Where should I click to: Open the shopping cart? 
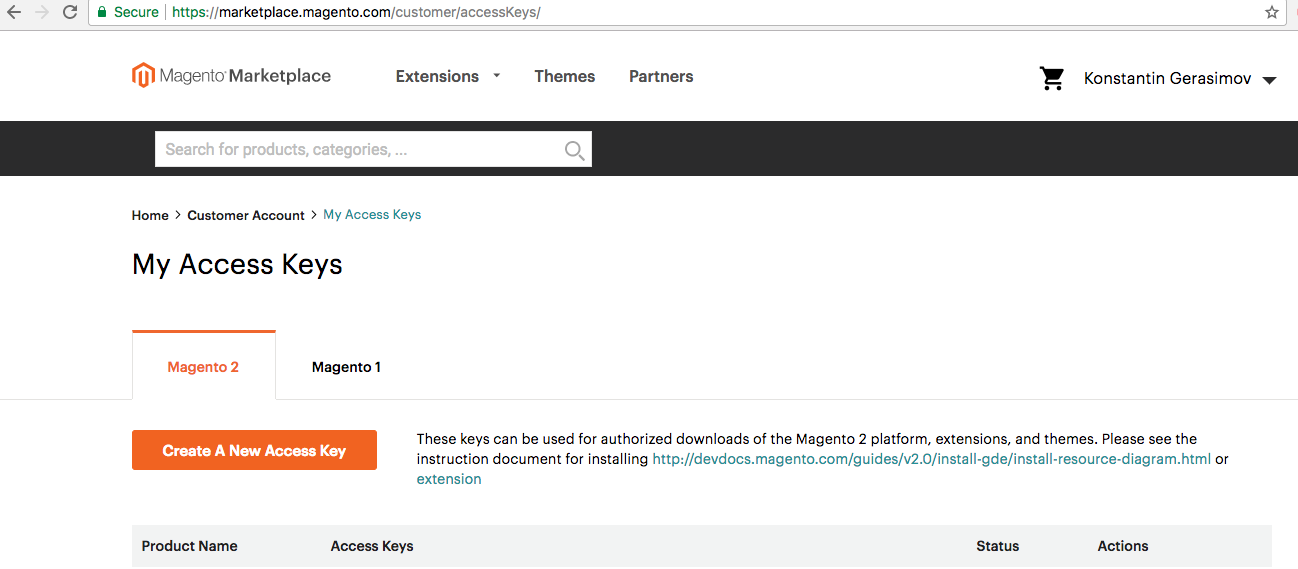1051,78
